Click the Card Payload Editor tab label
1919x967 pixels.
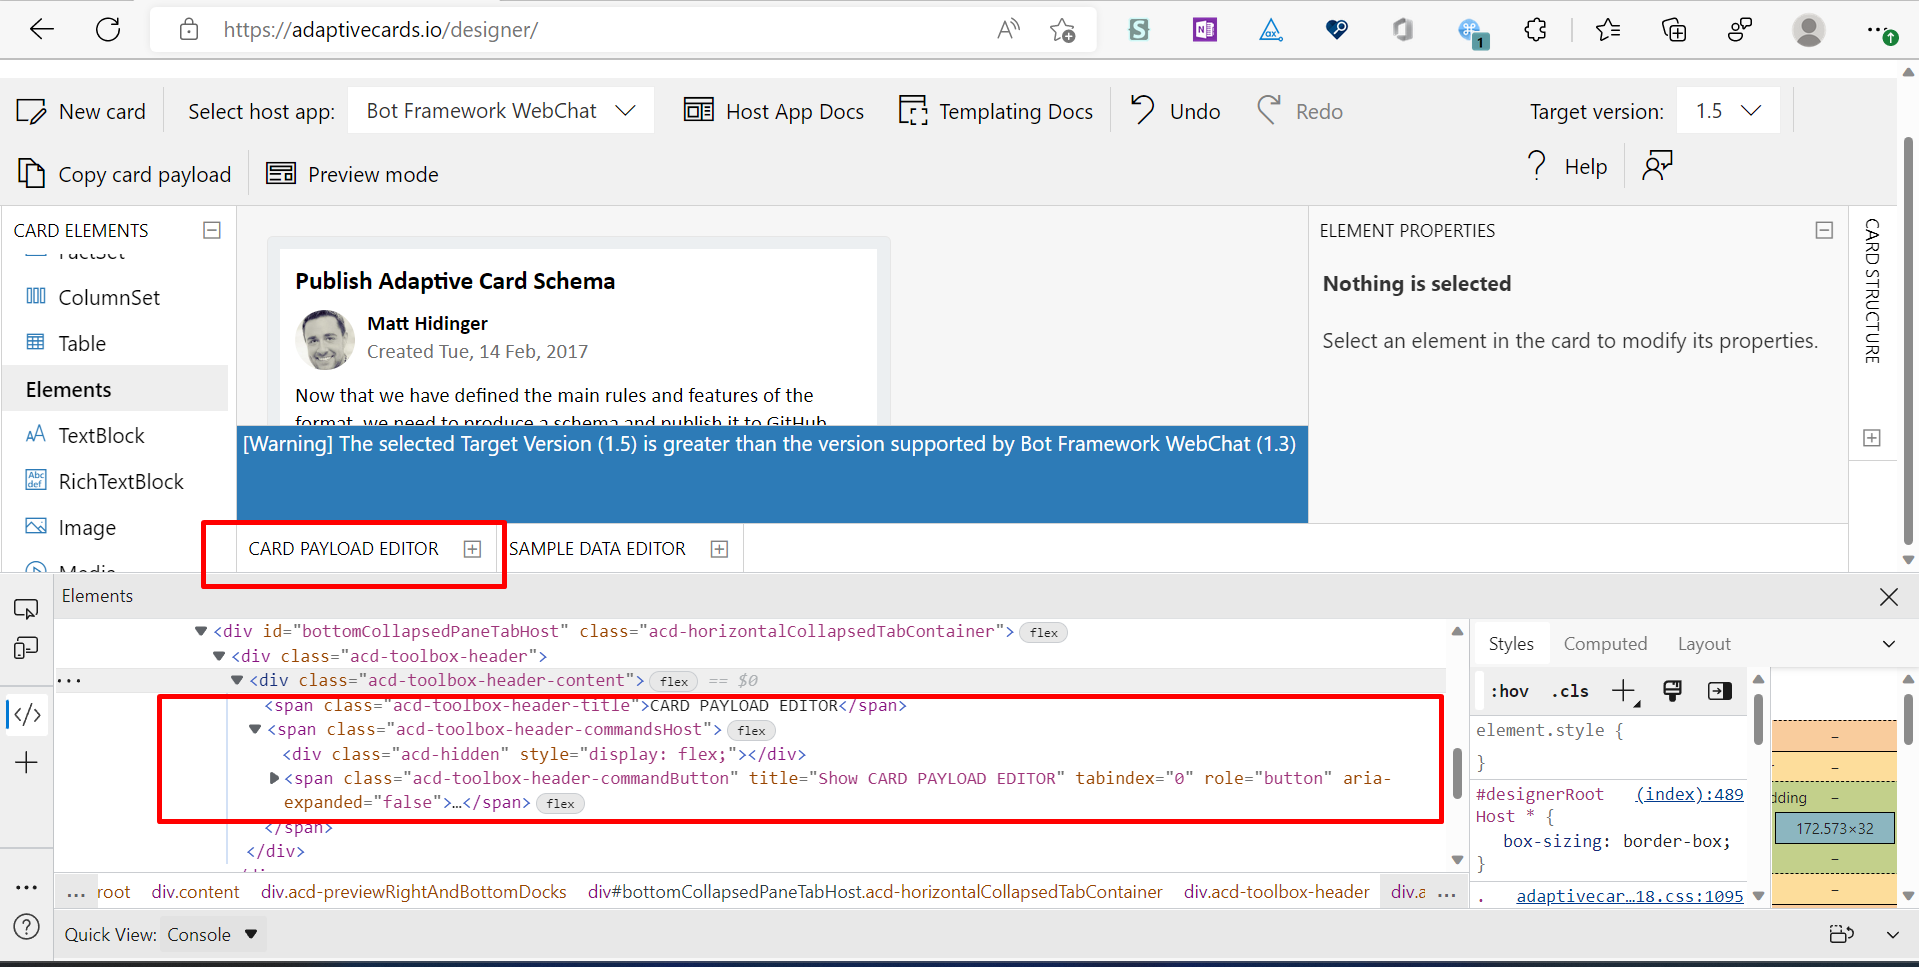click(x=343, y=549)
